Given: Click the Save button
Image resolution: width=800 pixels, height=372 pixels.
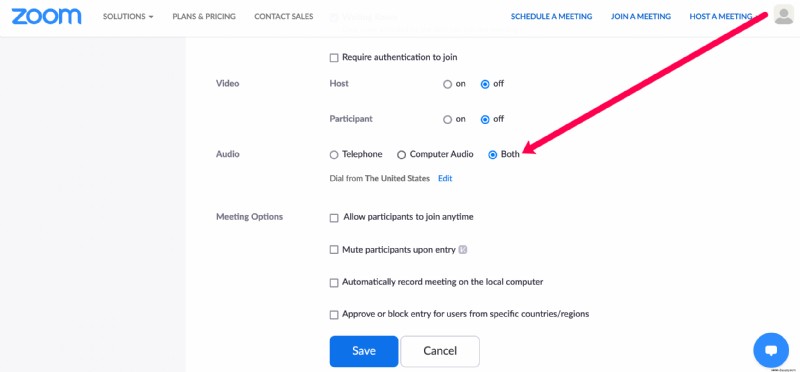Looking at the screenshot, I should (364, 351).
